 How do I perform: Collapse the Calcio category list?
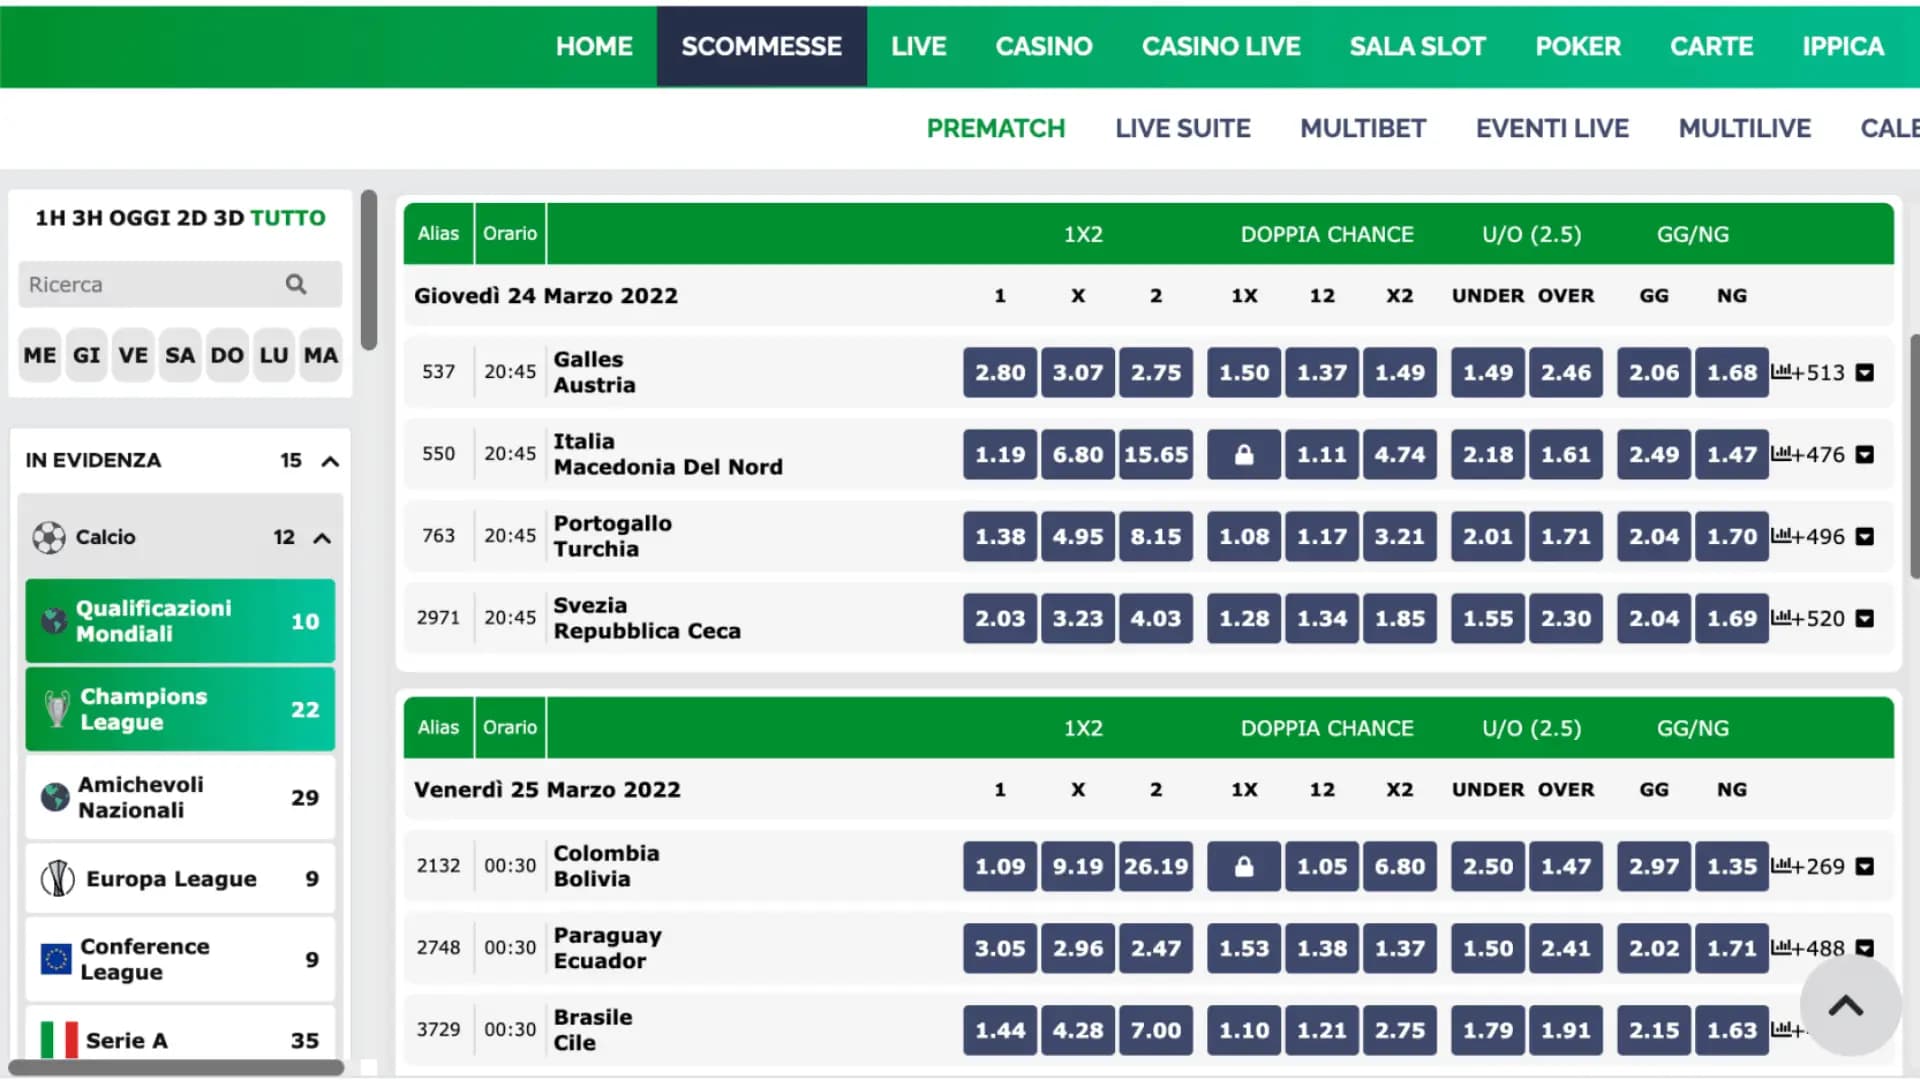click(322, 538)
